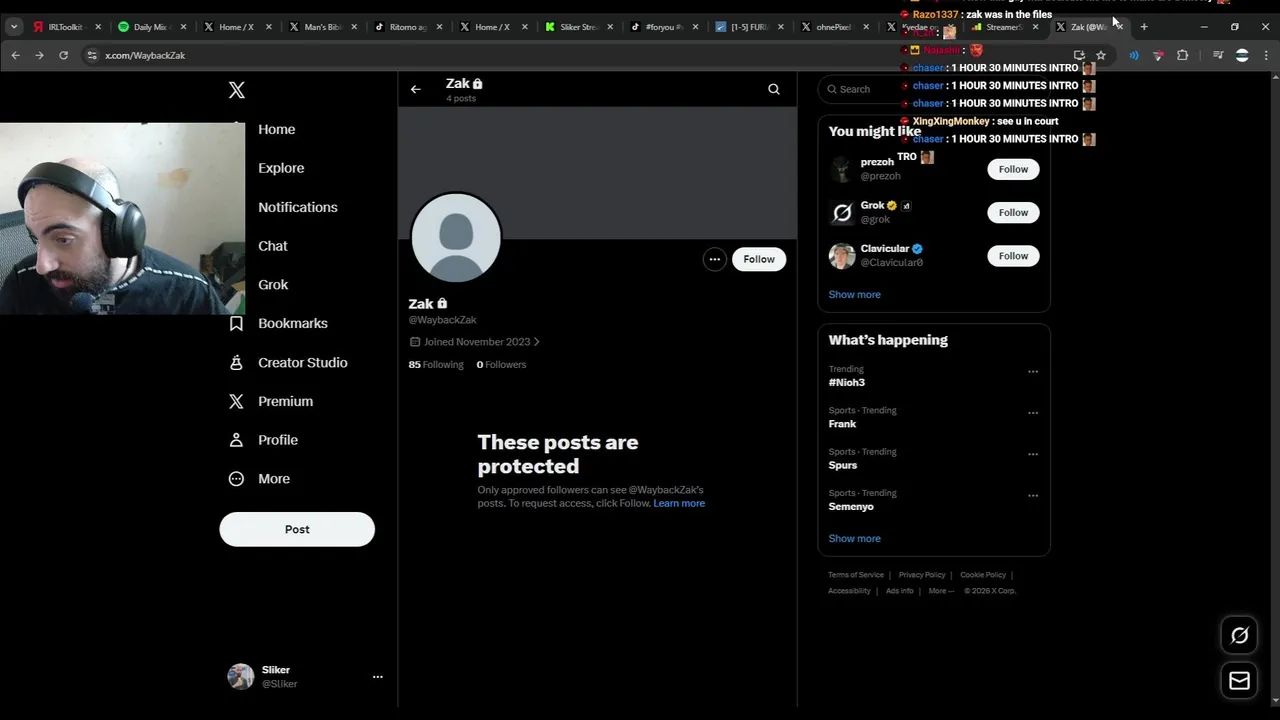The image size is (1280, 720).
Task: Click Clavicular's avatar in suggestions
Action: click(x=842, y=256)
